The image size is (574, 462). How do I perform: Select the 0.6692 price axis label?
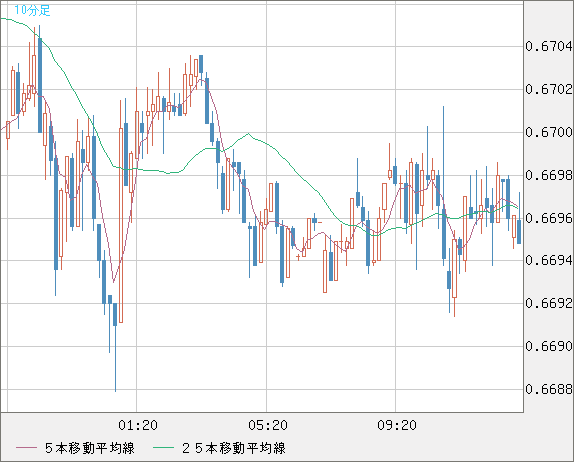point(549,303)
